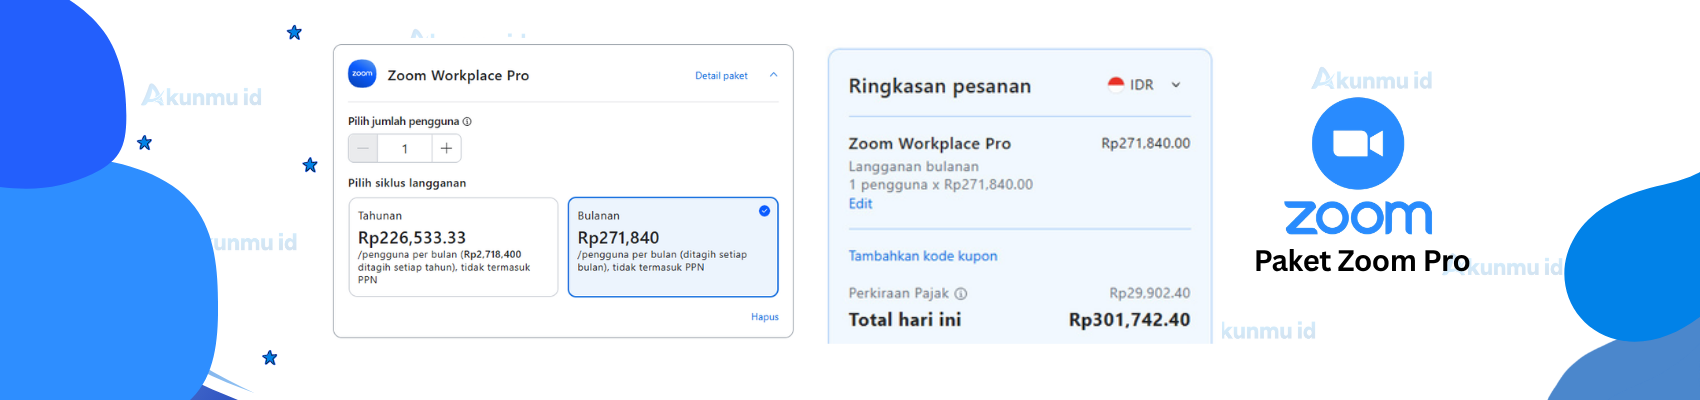
Task: Click the Pilih siklus langganan label
Action: [407, 183]
